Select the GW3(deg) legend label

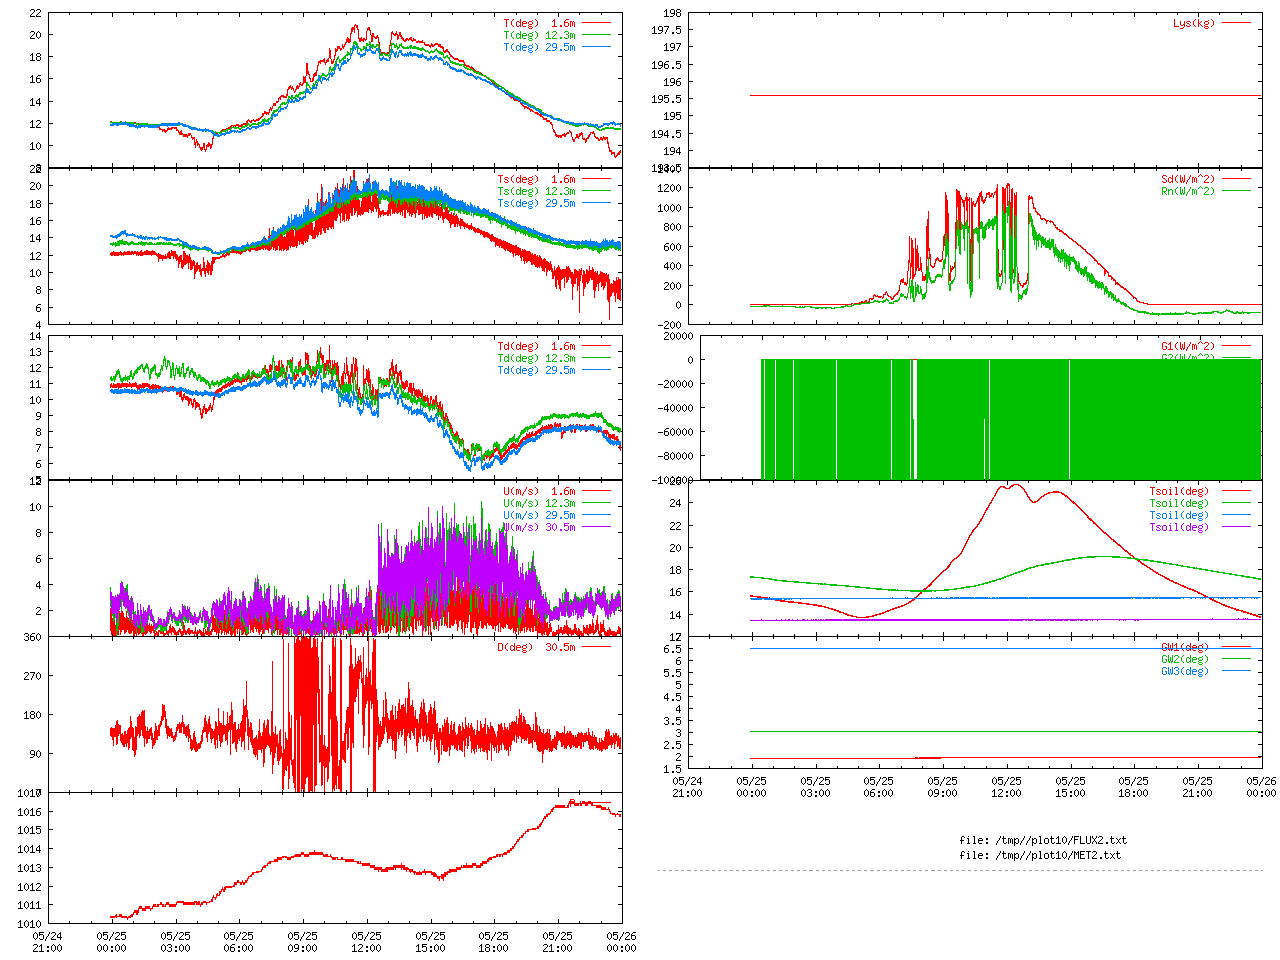point(1185,672)
